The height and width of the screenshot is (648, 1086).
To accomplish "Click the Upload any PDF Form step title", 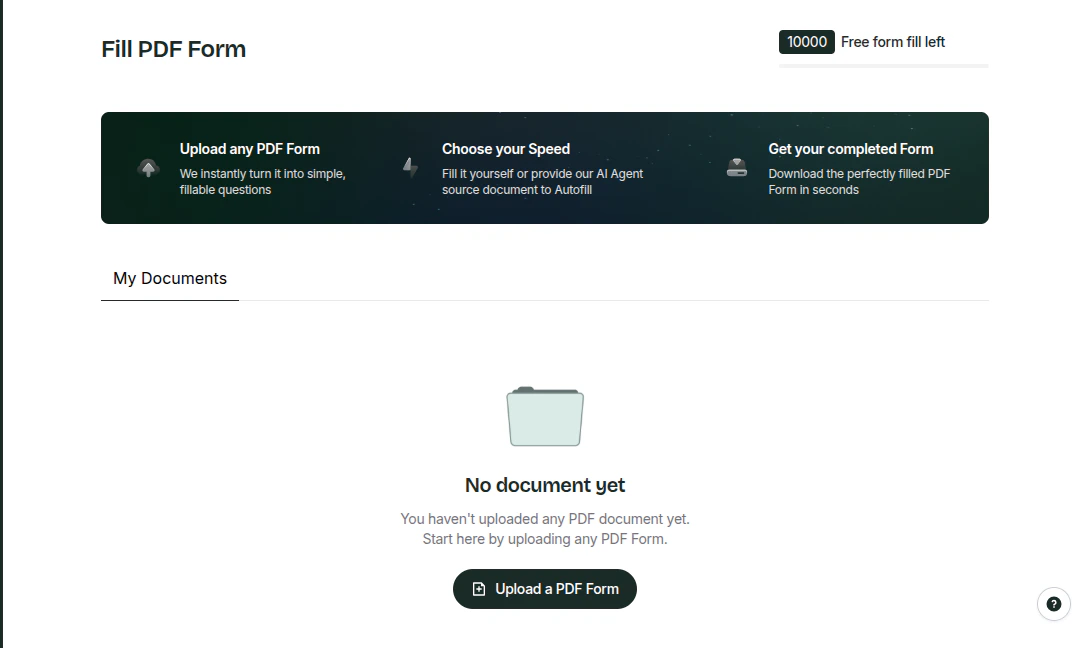I will coord(249,148).
